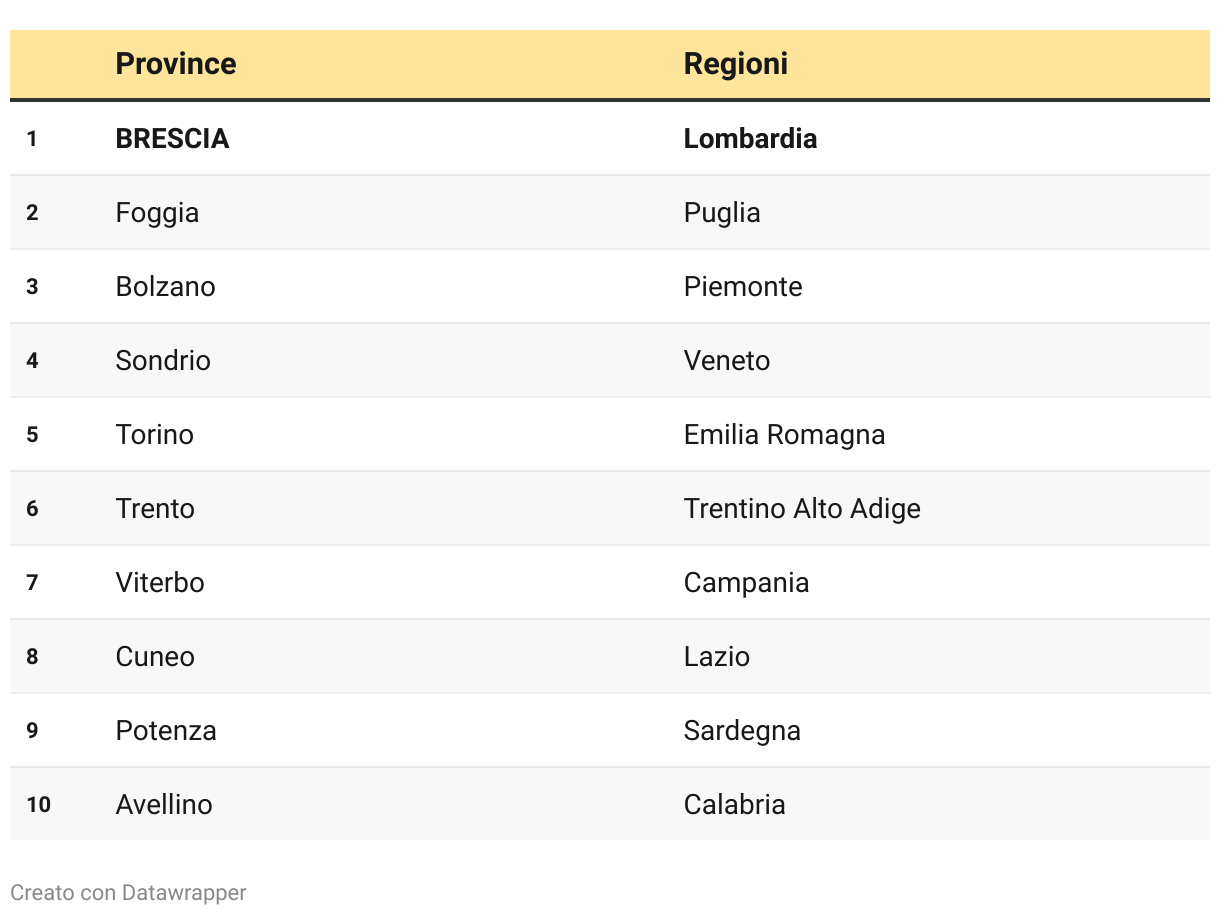Click the rank number 10 cell
This screenshot has height=916, width=1220.
click(x=38, y=804)
